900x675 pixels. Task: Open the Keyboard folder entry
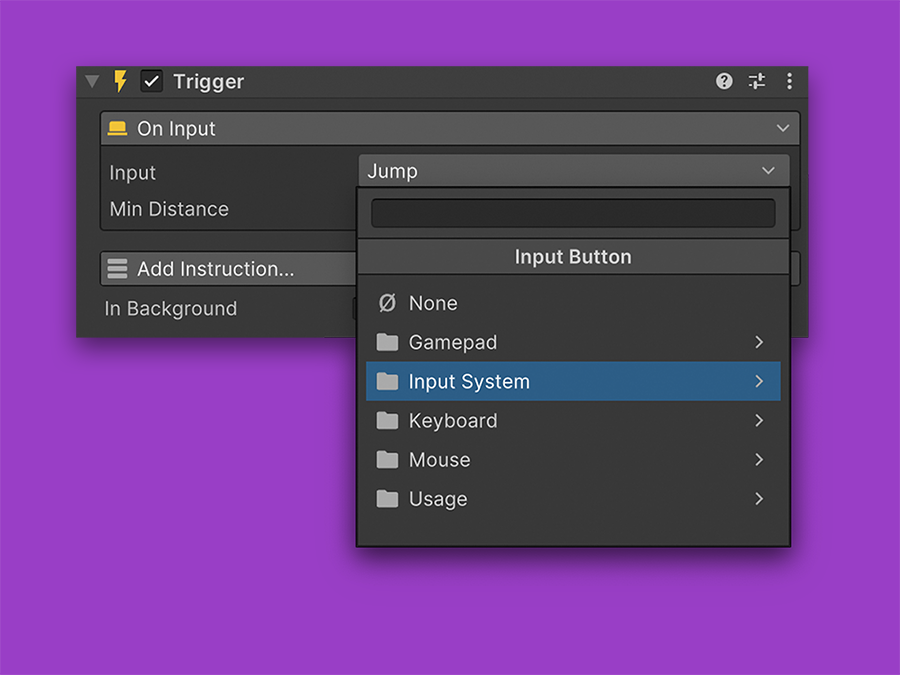coord(573,421)
